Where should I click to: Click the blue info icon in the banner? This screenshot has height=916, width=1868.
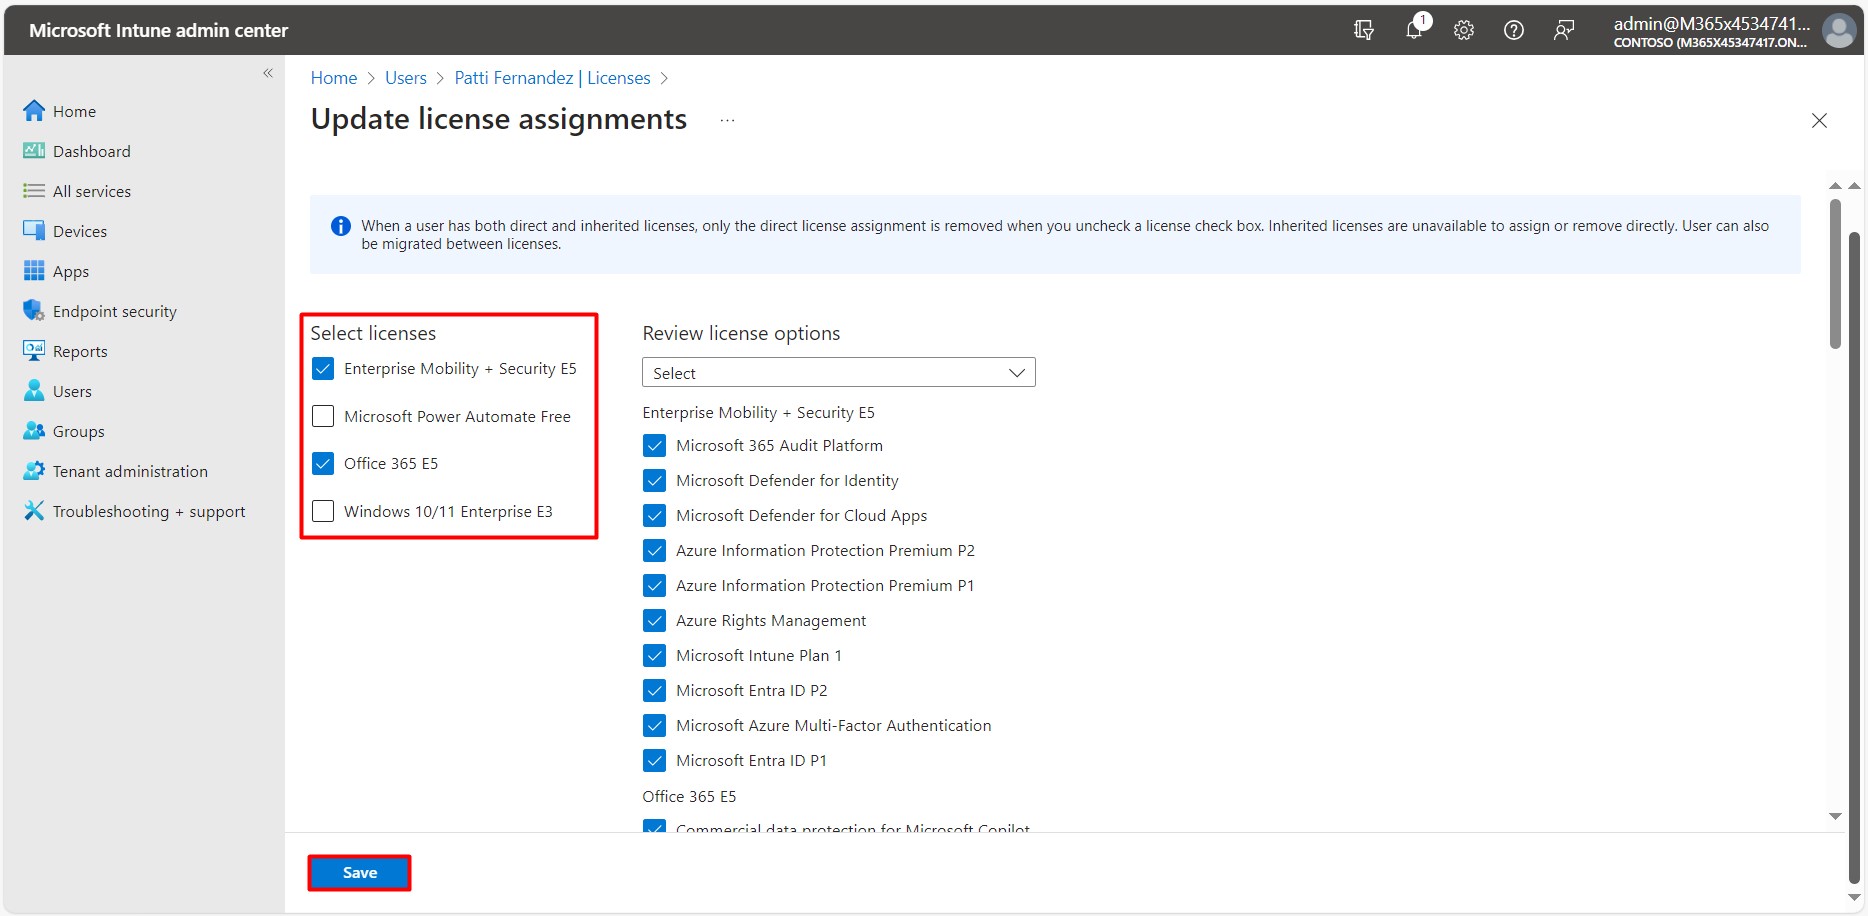[341, 226]
